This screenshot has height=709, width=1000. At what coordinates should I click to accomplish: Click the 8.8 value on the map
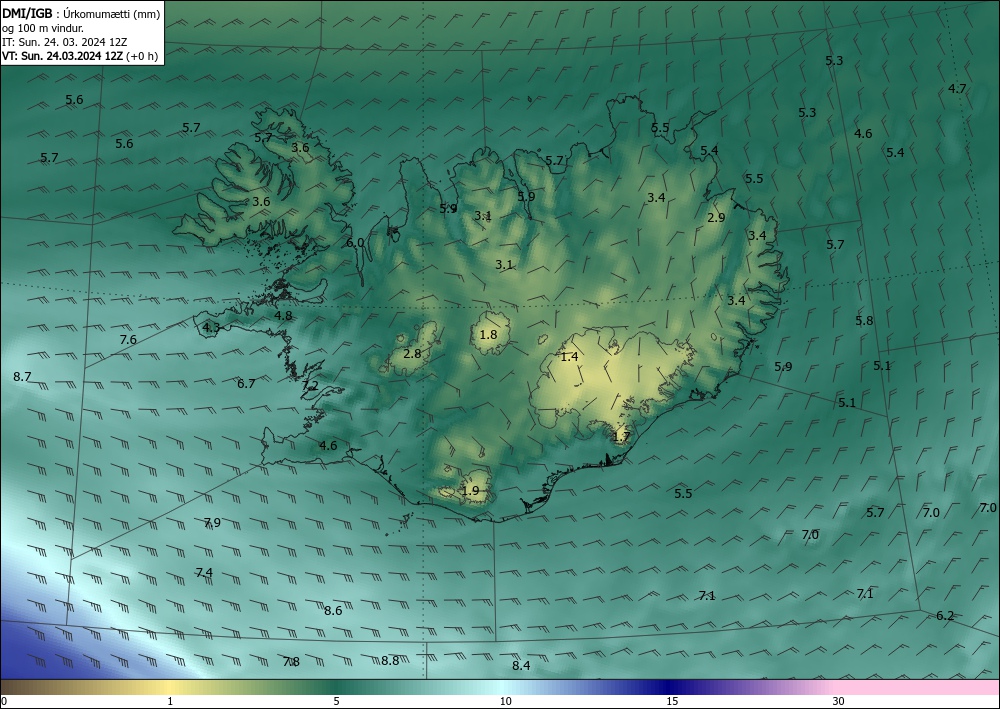pyautogui.click(x=390, y=661)
